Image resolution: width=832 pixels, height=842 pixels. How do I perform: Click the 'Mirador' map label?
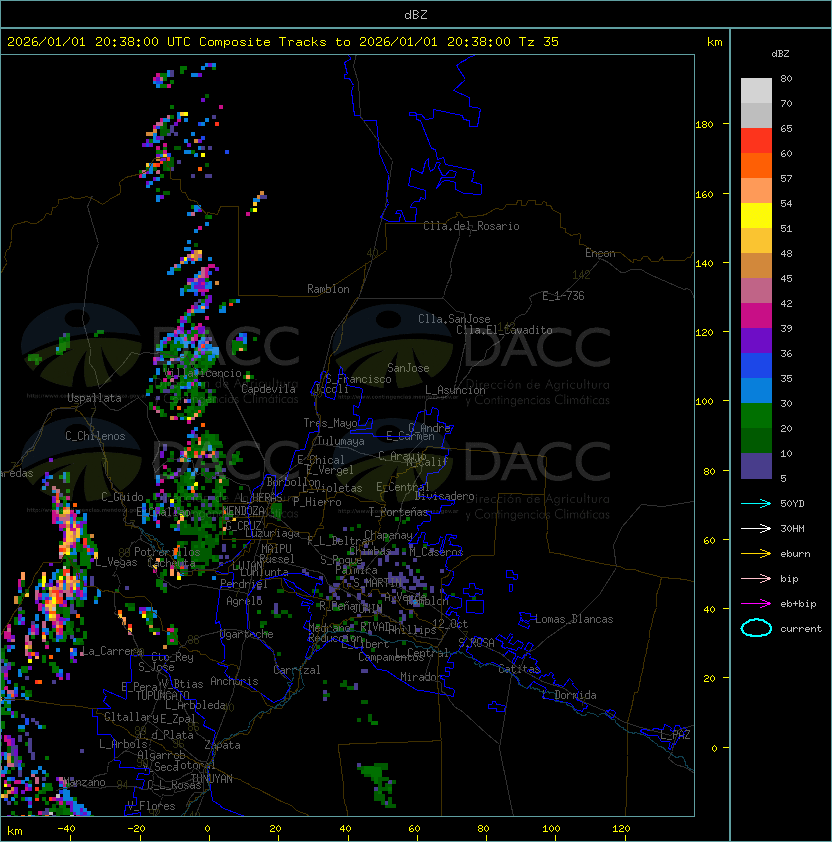(421, 677)
